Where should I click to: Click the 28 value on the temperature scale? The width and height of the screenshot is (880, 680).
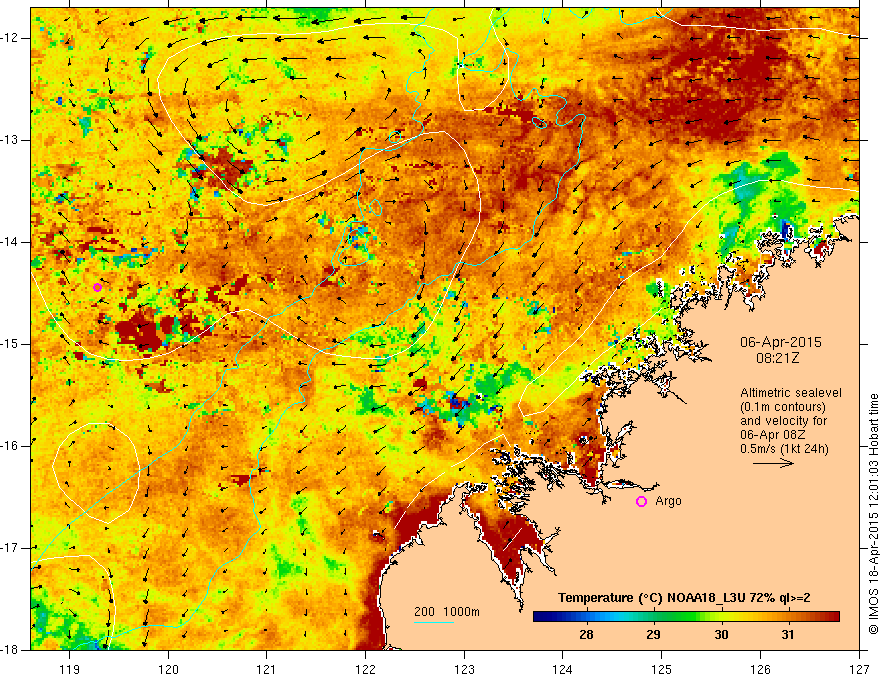click(586, 635)
